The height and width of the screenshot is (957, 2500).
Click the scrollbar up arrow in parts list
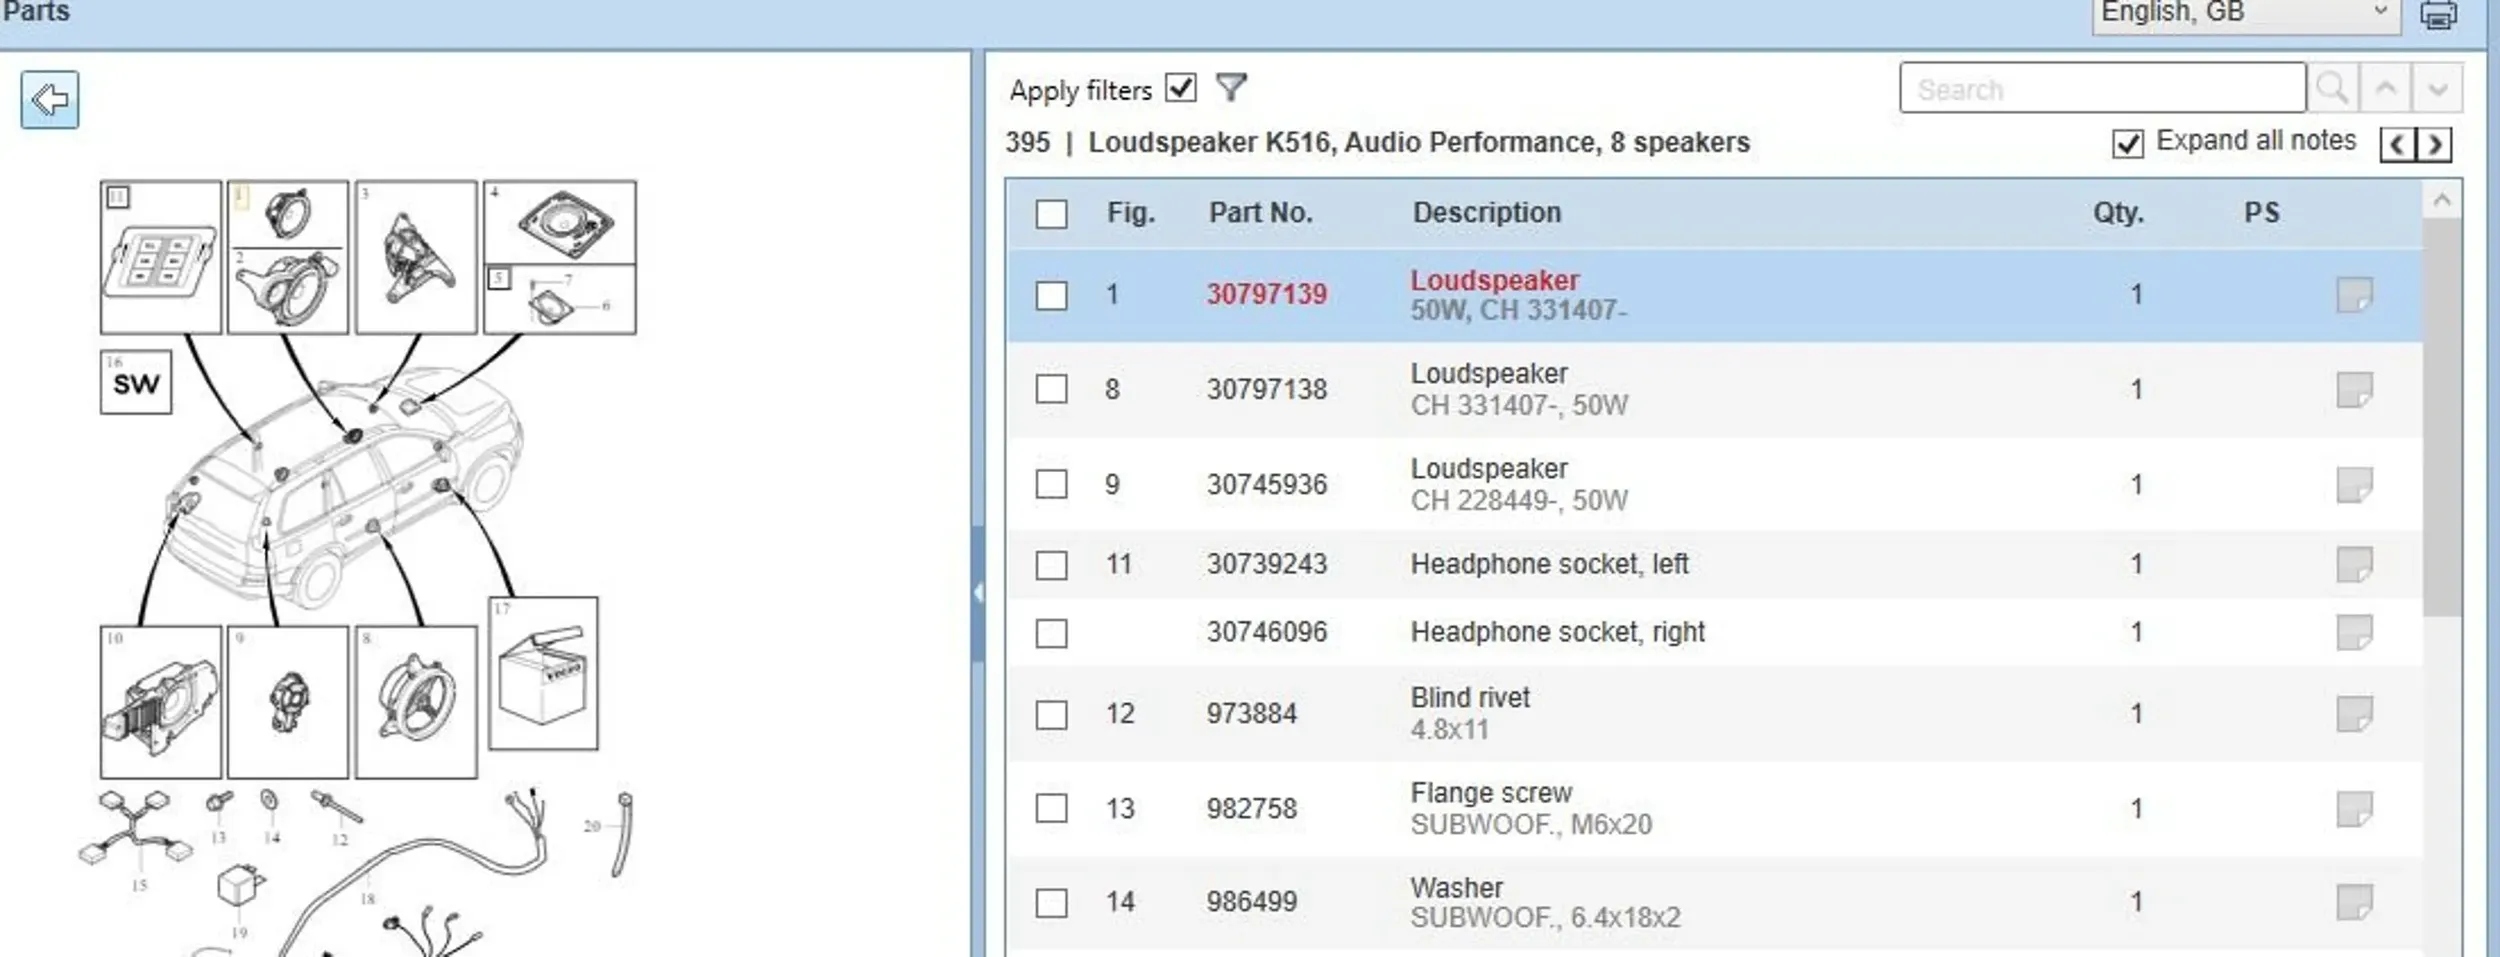coord(2442,201)
